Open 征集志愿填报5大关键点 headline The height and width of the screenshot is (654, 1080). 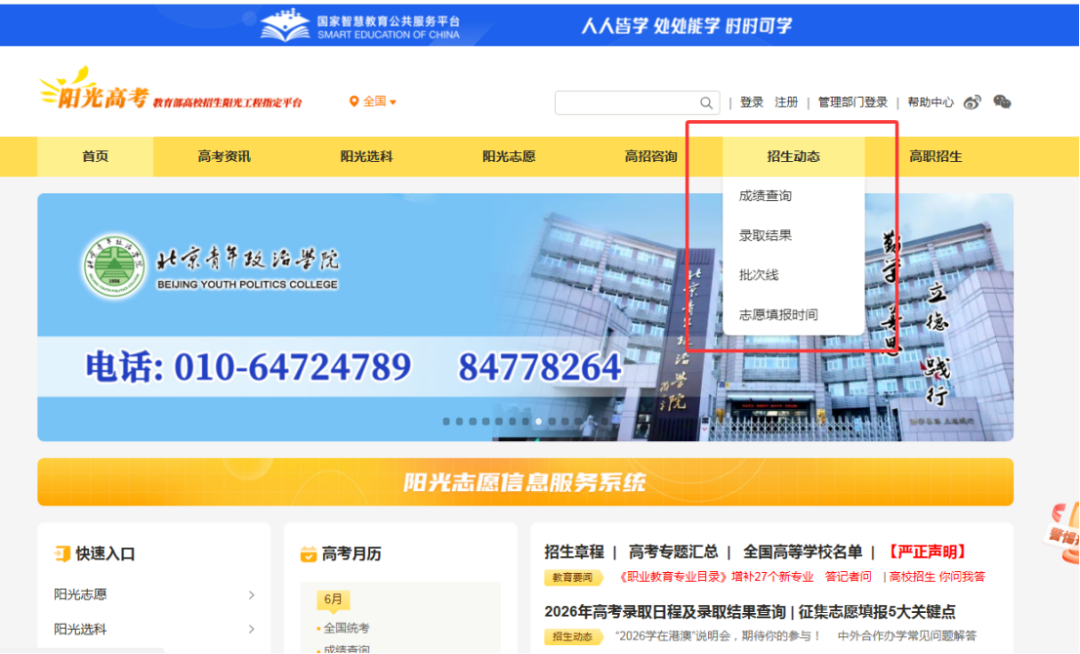(877, 612)
